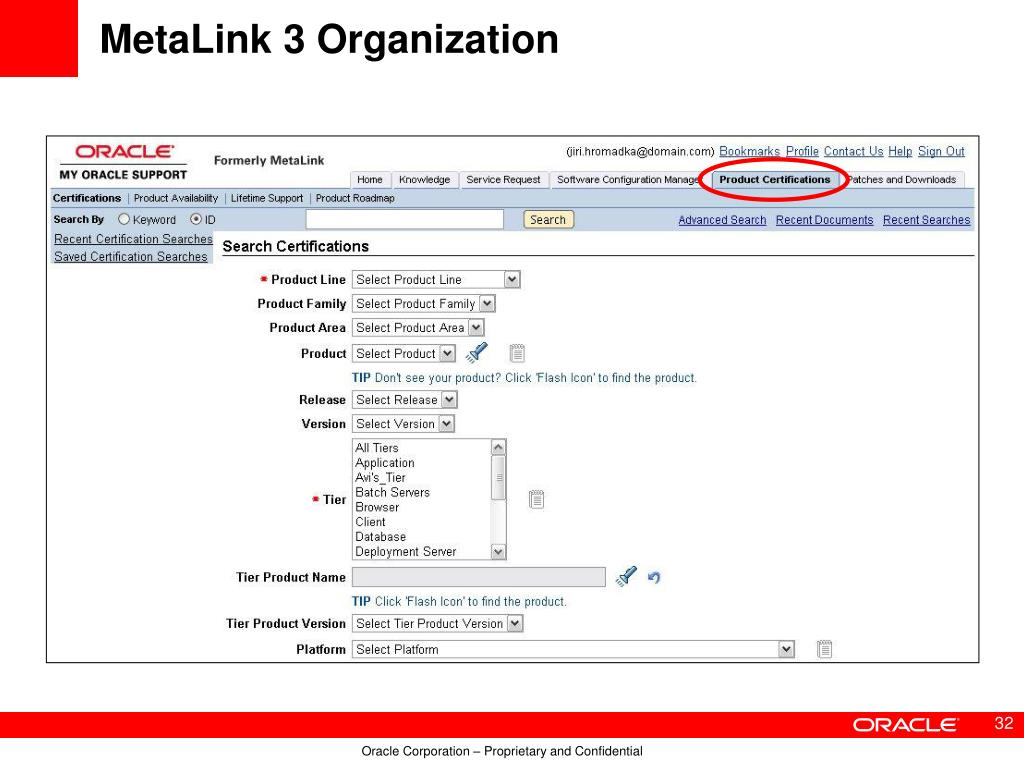Open the Select Platform dropdown
This screenshot has width=1024, height=768.
573,649
